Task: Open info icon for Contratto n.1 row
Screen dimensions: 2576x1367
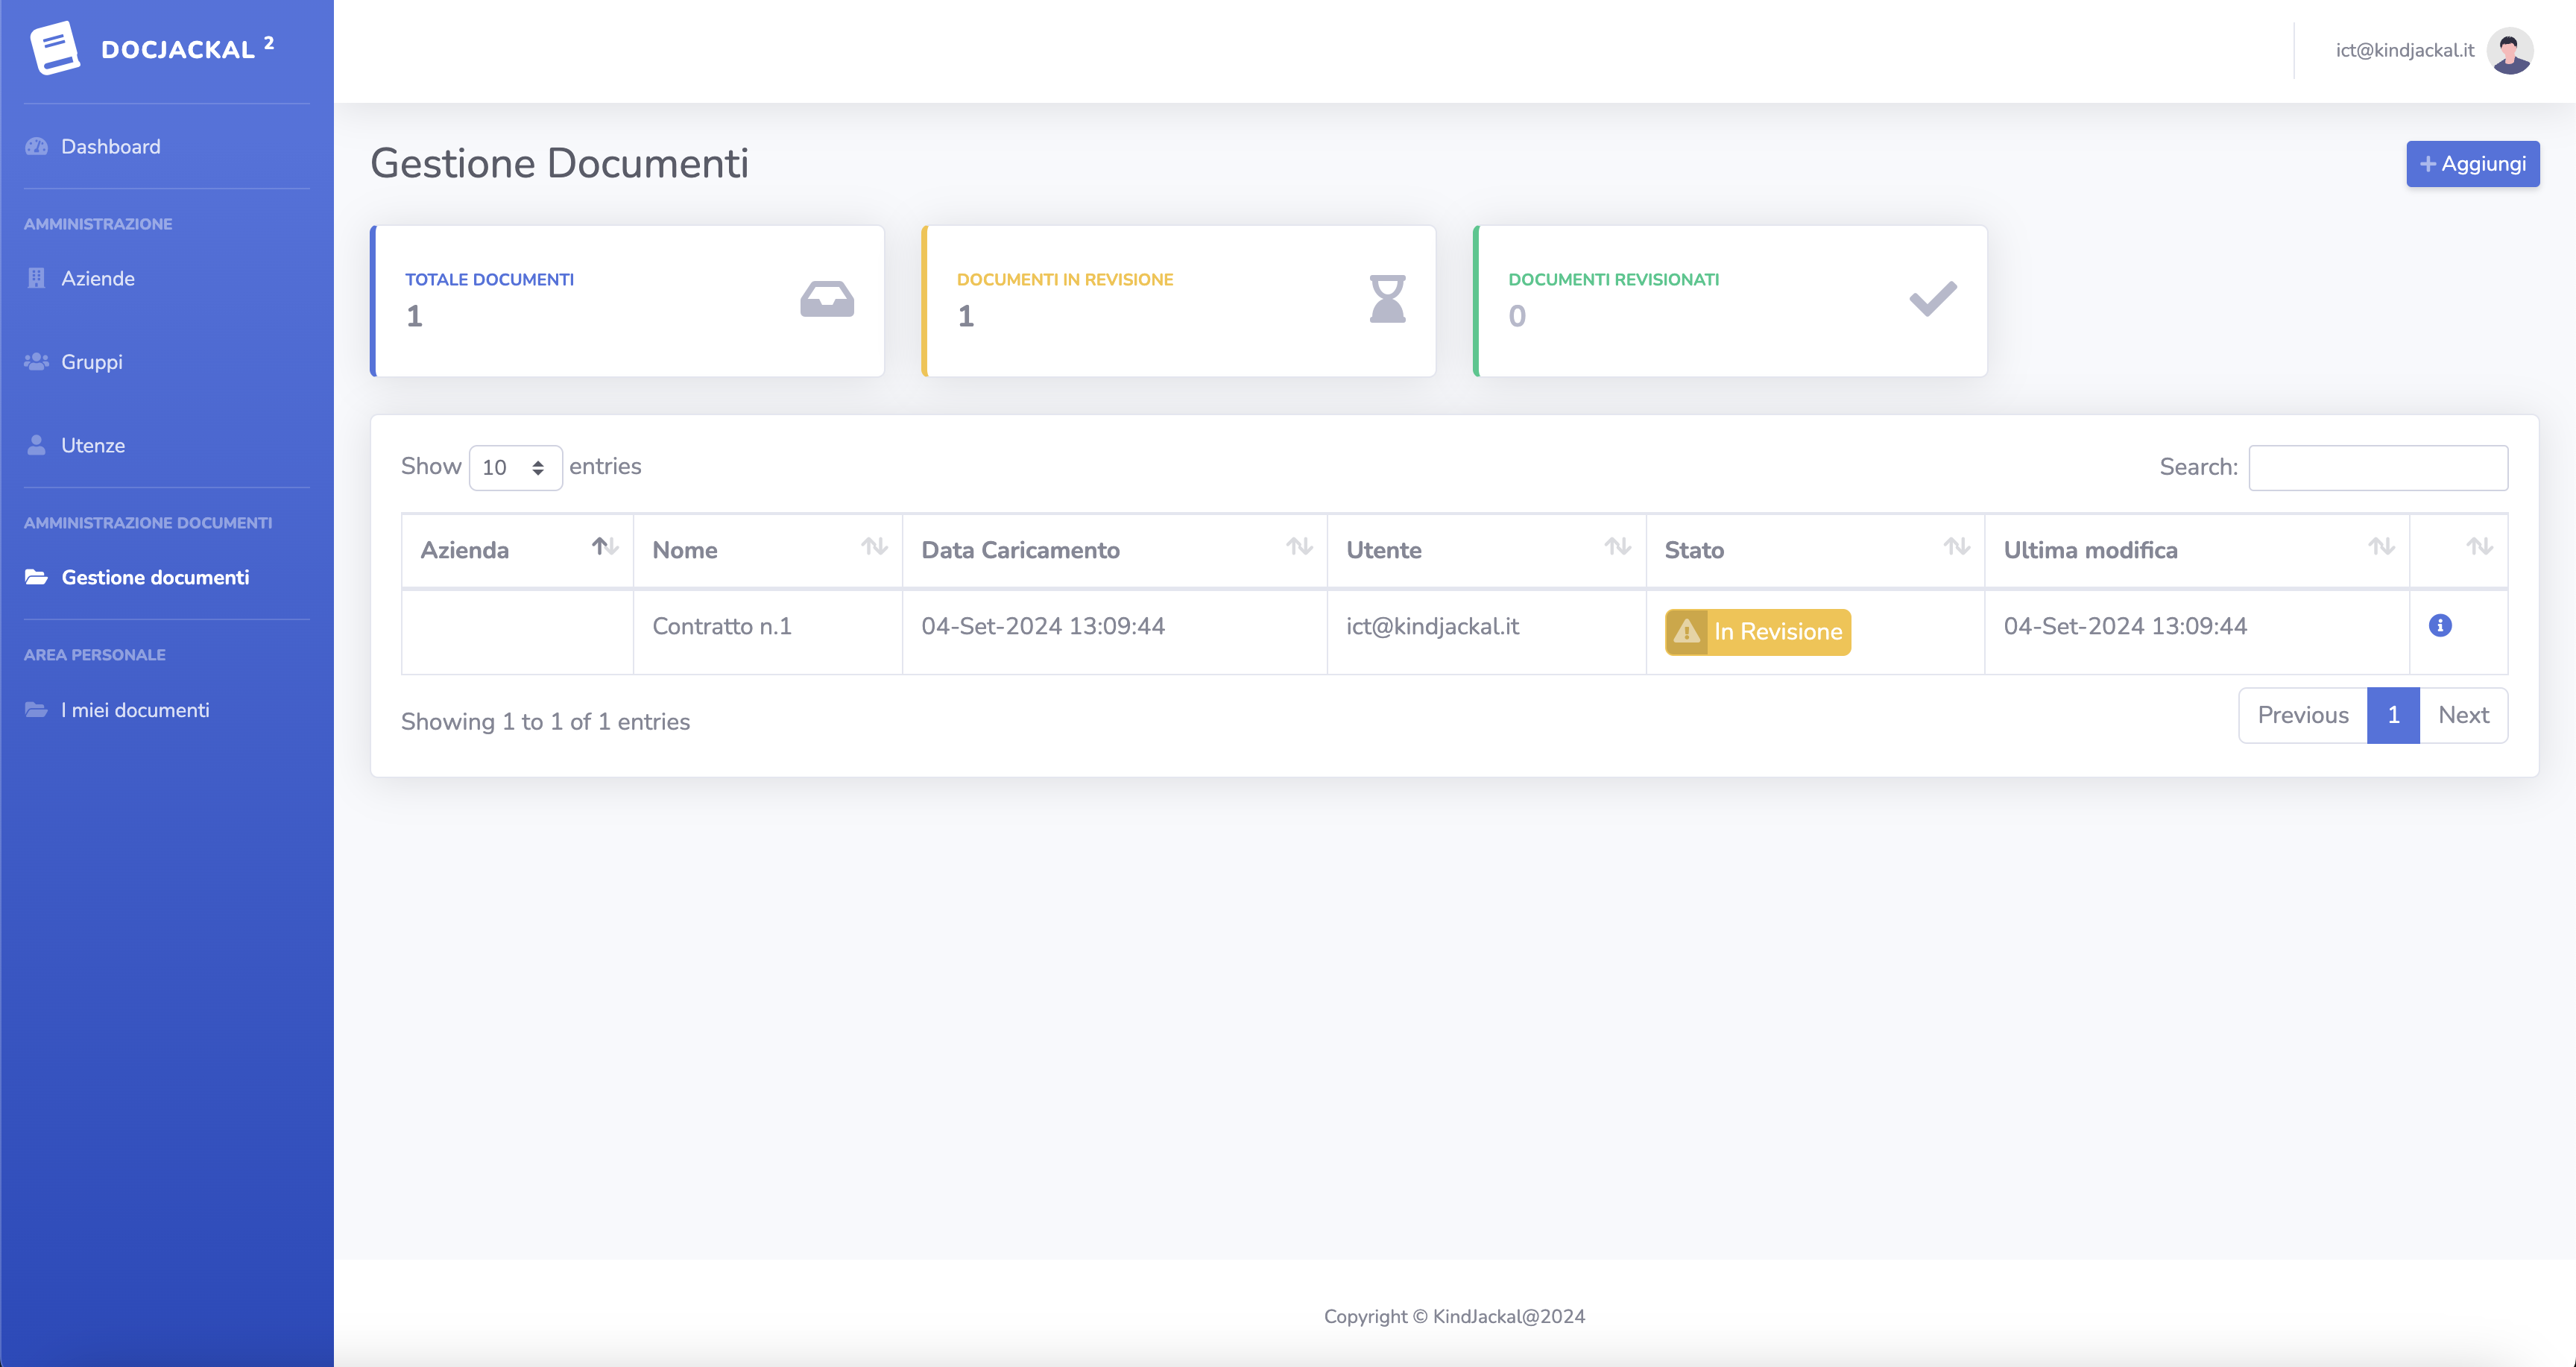Action: 2440,626
